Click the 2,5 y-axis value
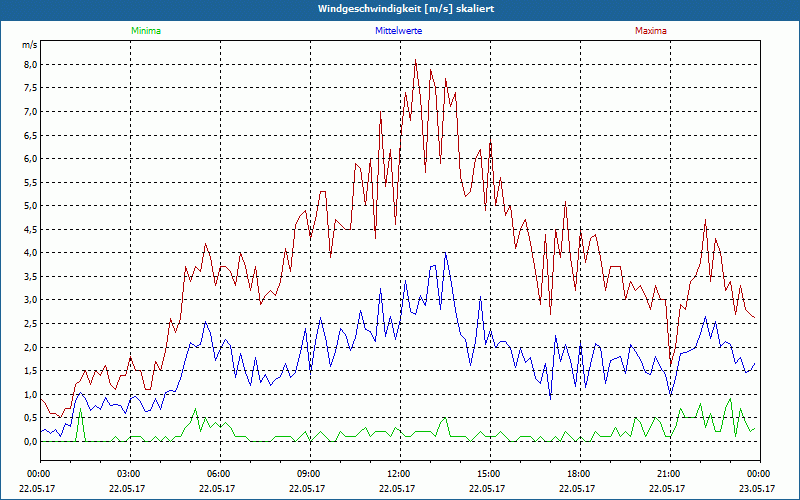The image size is (800, 500). tap(31, 323)
